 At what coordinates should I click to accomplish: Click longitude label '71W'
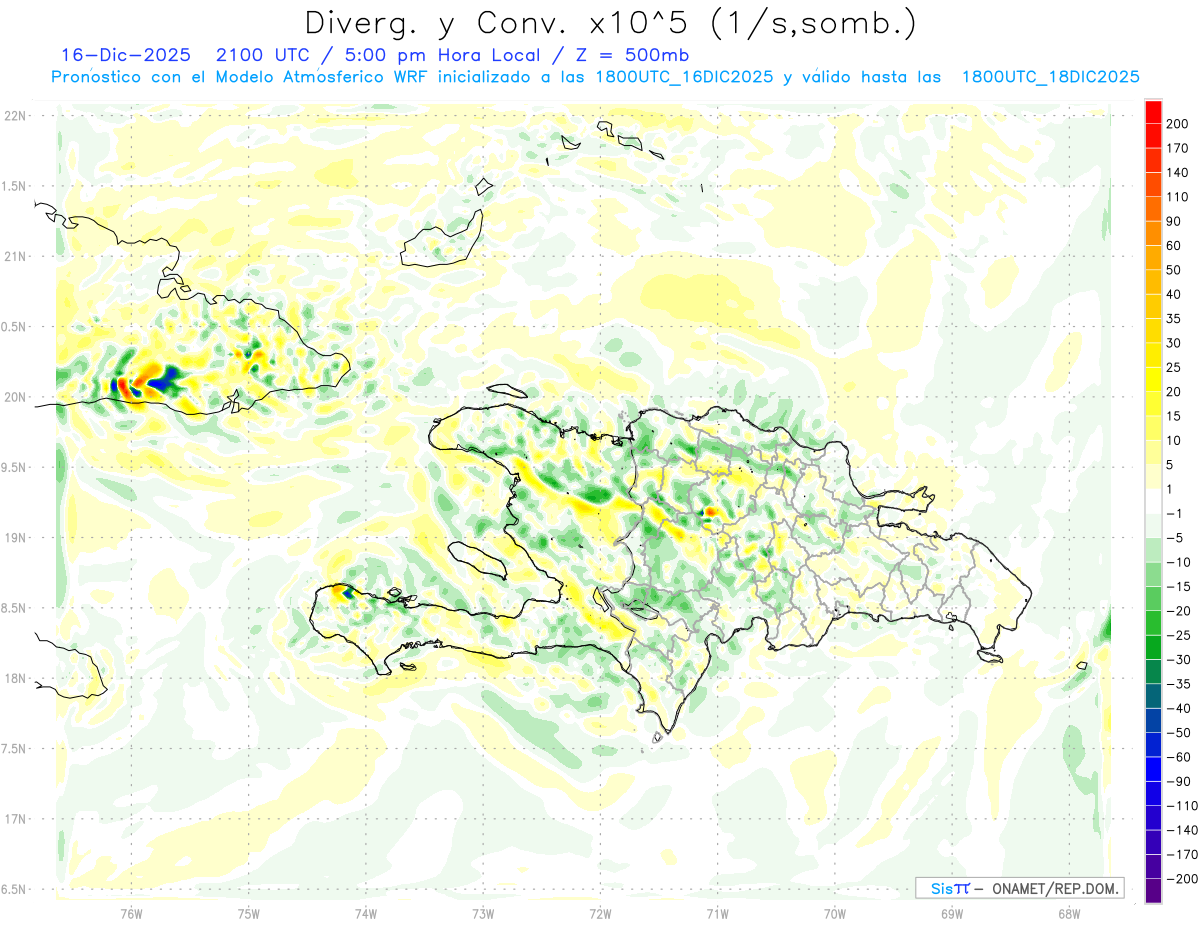(717, 914)
